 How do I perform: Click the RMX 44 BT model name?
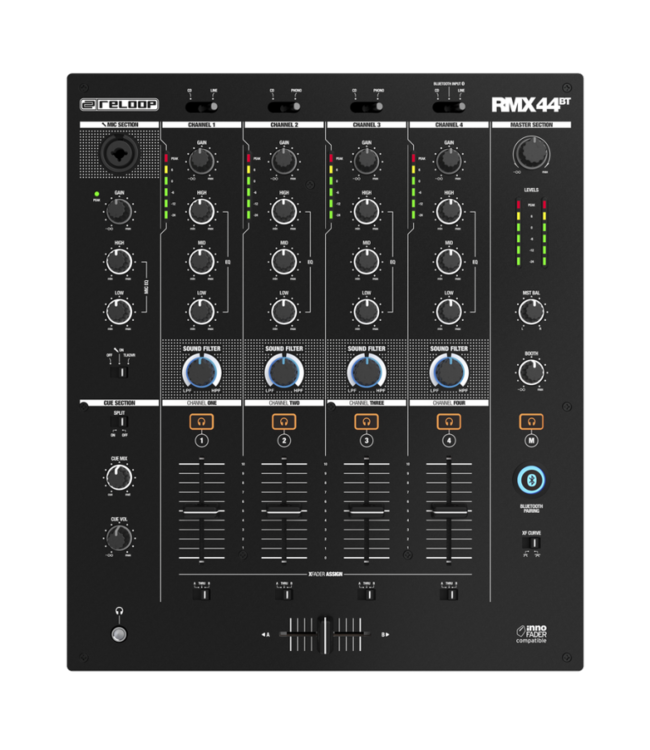pyautogui.click(x=531, y=105)
